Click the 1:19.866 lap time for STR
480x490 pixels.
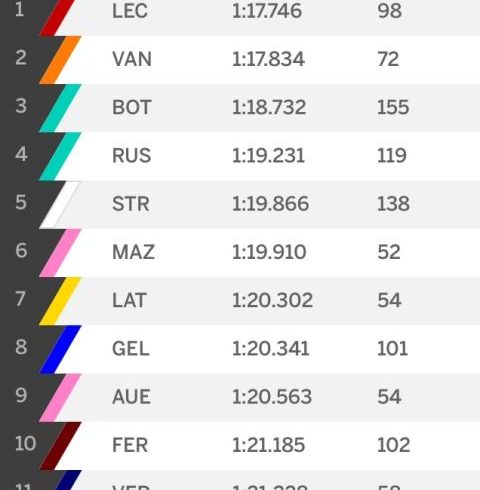pyautogui.click(x=270, y=204)
